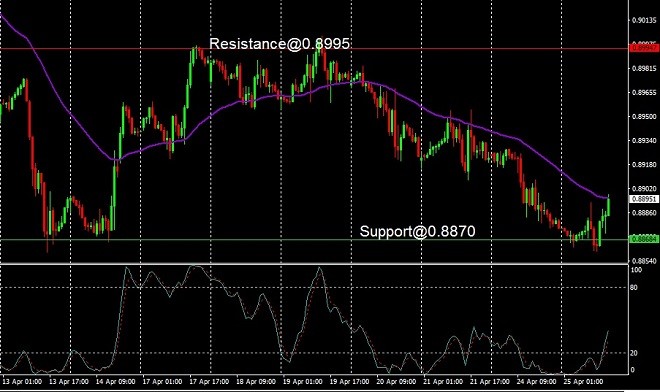
Task: Click the 0.90135 price axis label
Action: [x=644, y=20]
